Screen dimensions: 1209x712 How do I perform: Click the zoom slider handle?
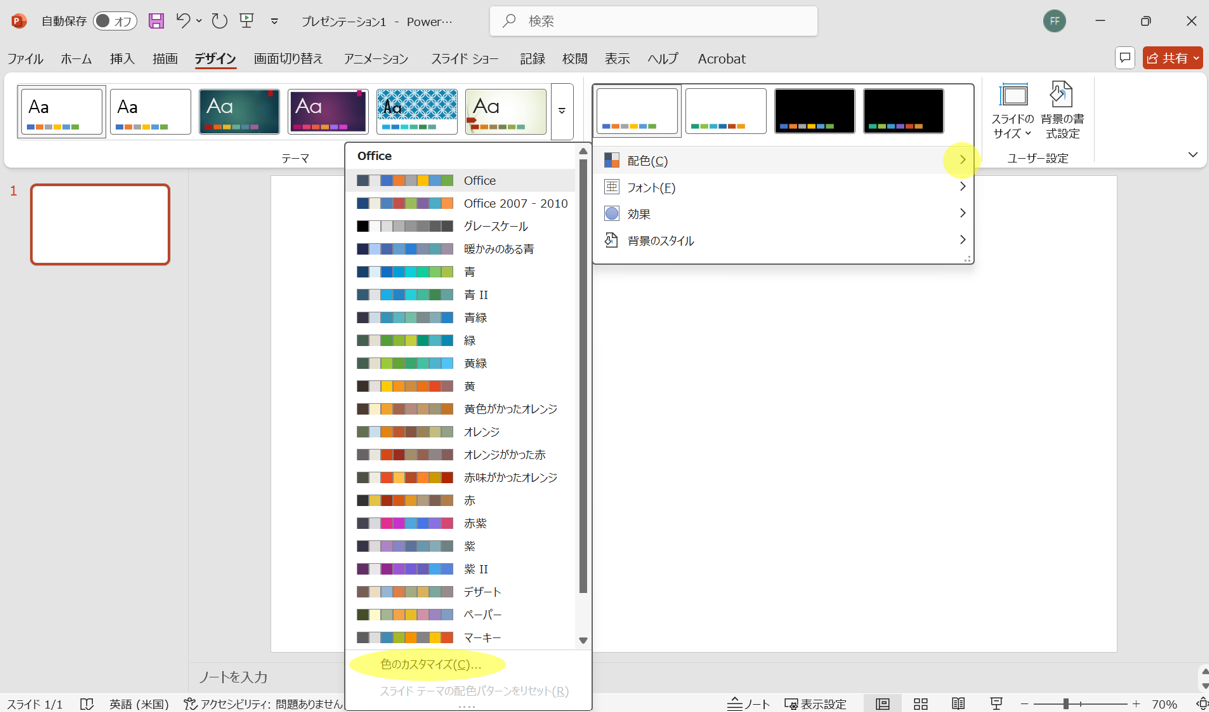coord(1066,704)
